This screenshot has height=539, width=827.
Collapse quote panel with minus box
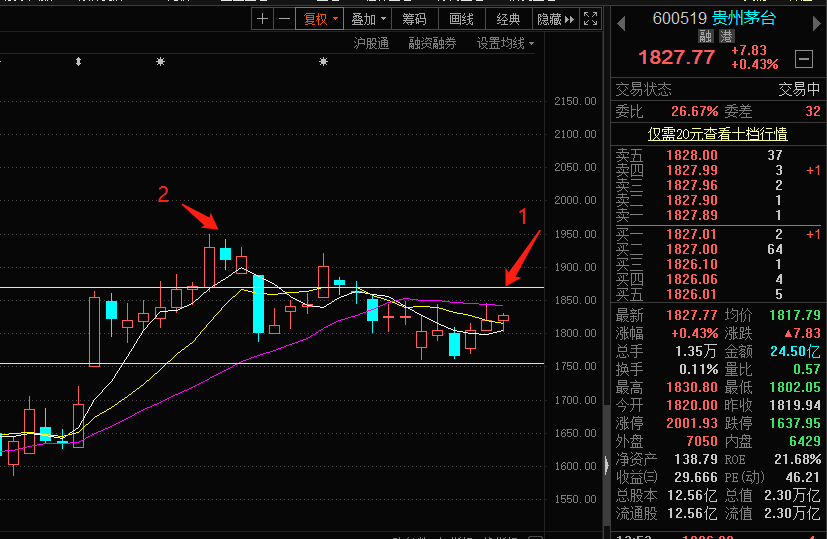click(804, 59)
